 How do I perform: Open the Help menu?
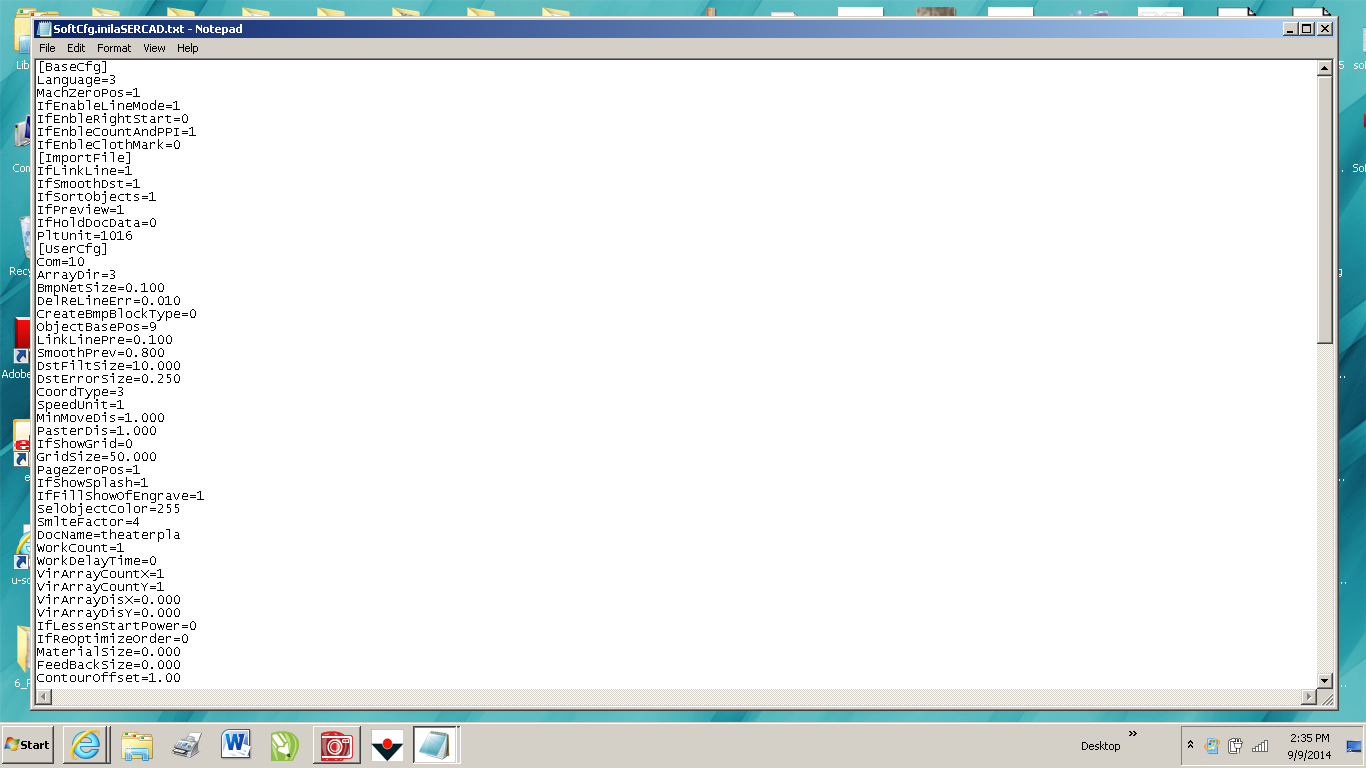[x=188, y=48]
